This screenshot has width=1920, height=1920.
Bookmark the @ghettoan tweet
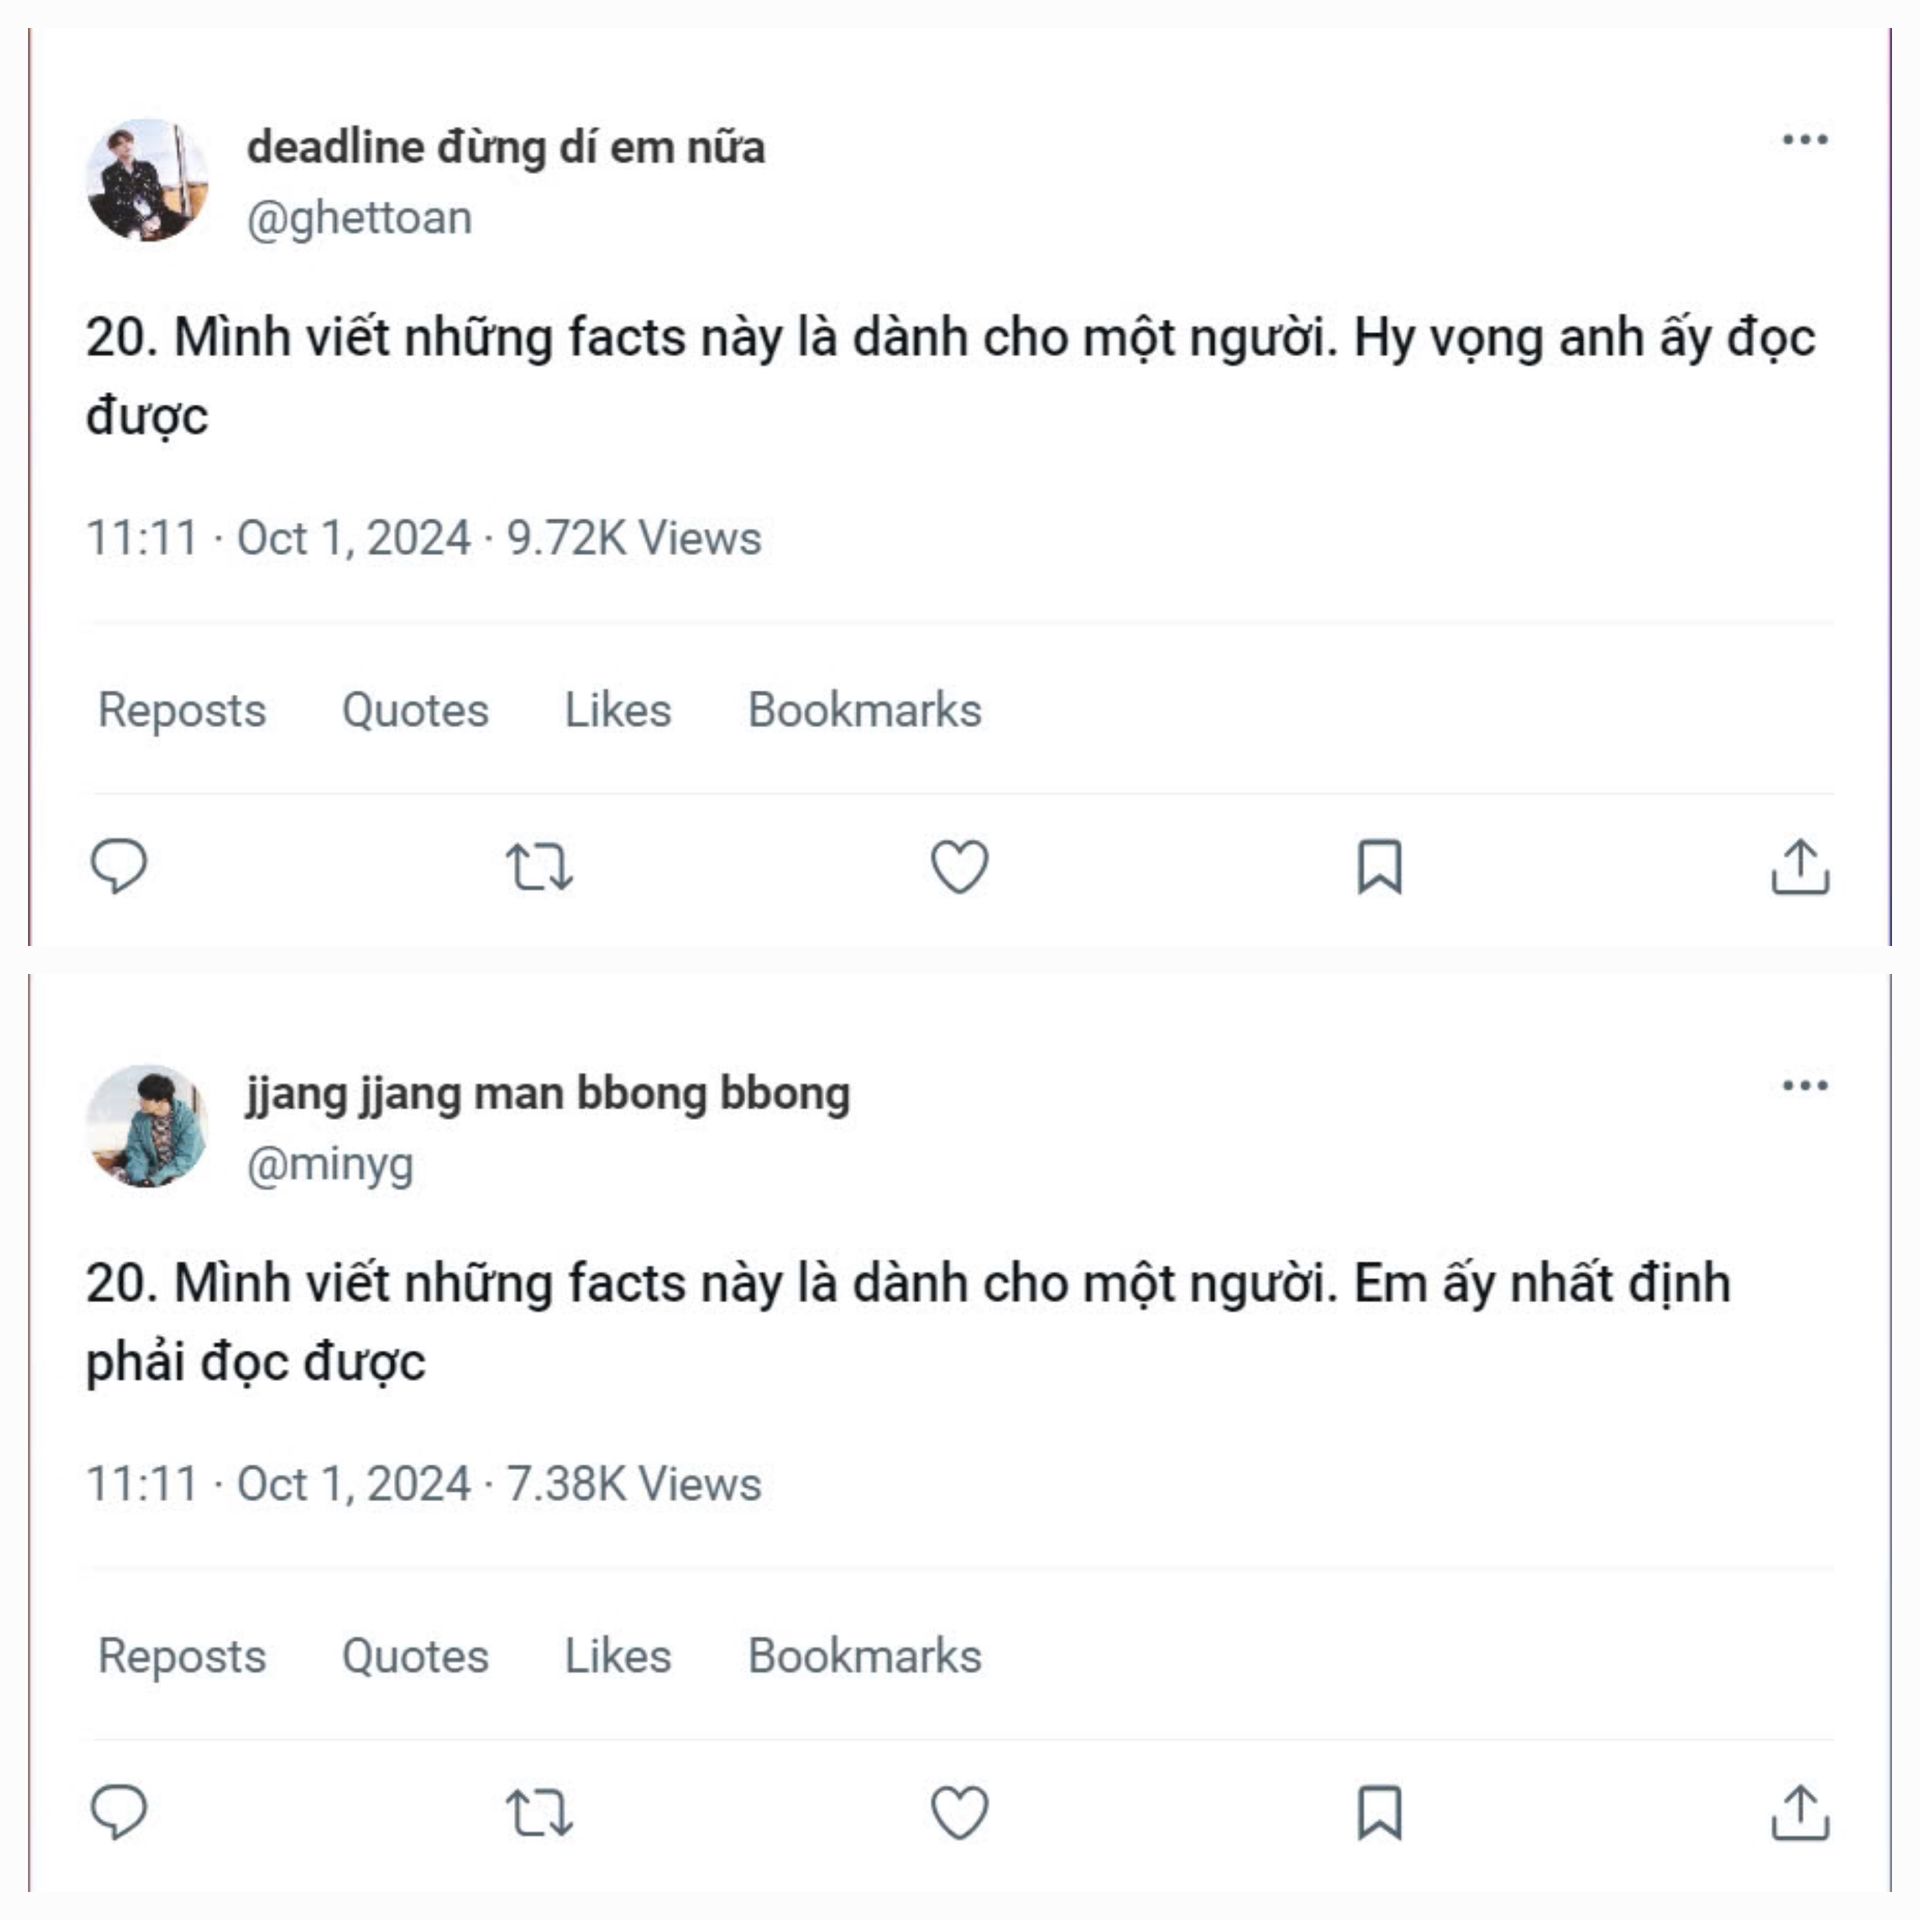click(1380, 866)
